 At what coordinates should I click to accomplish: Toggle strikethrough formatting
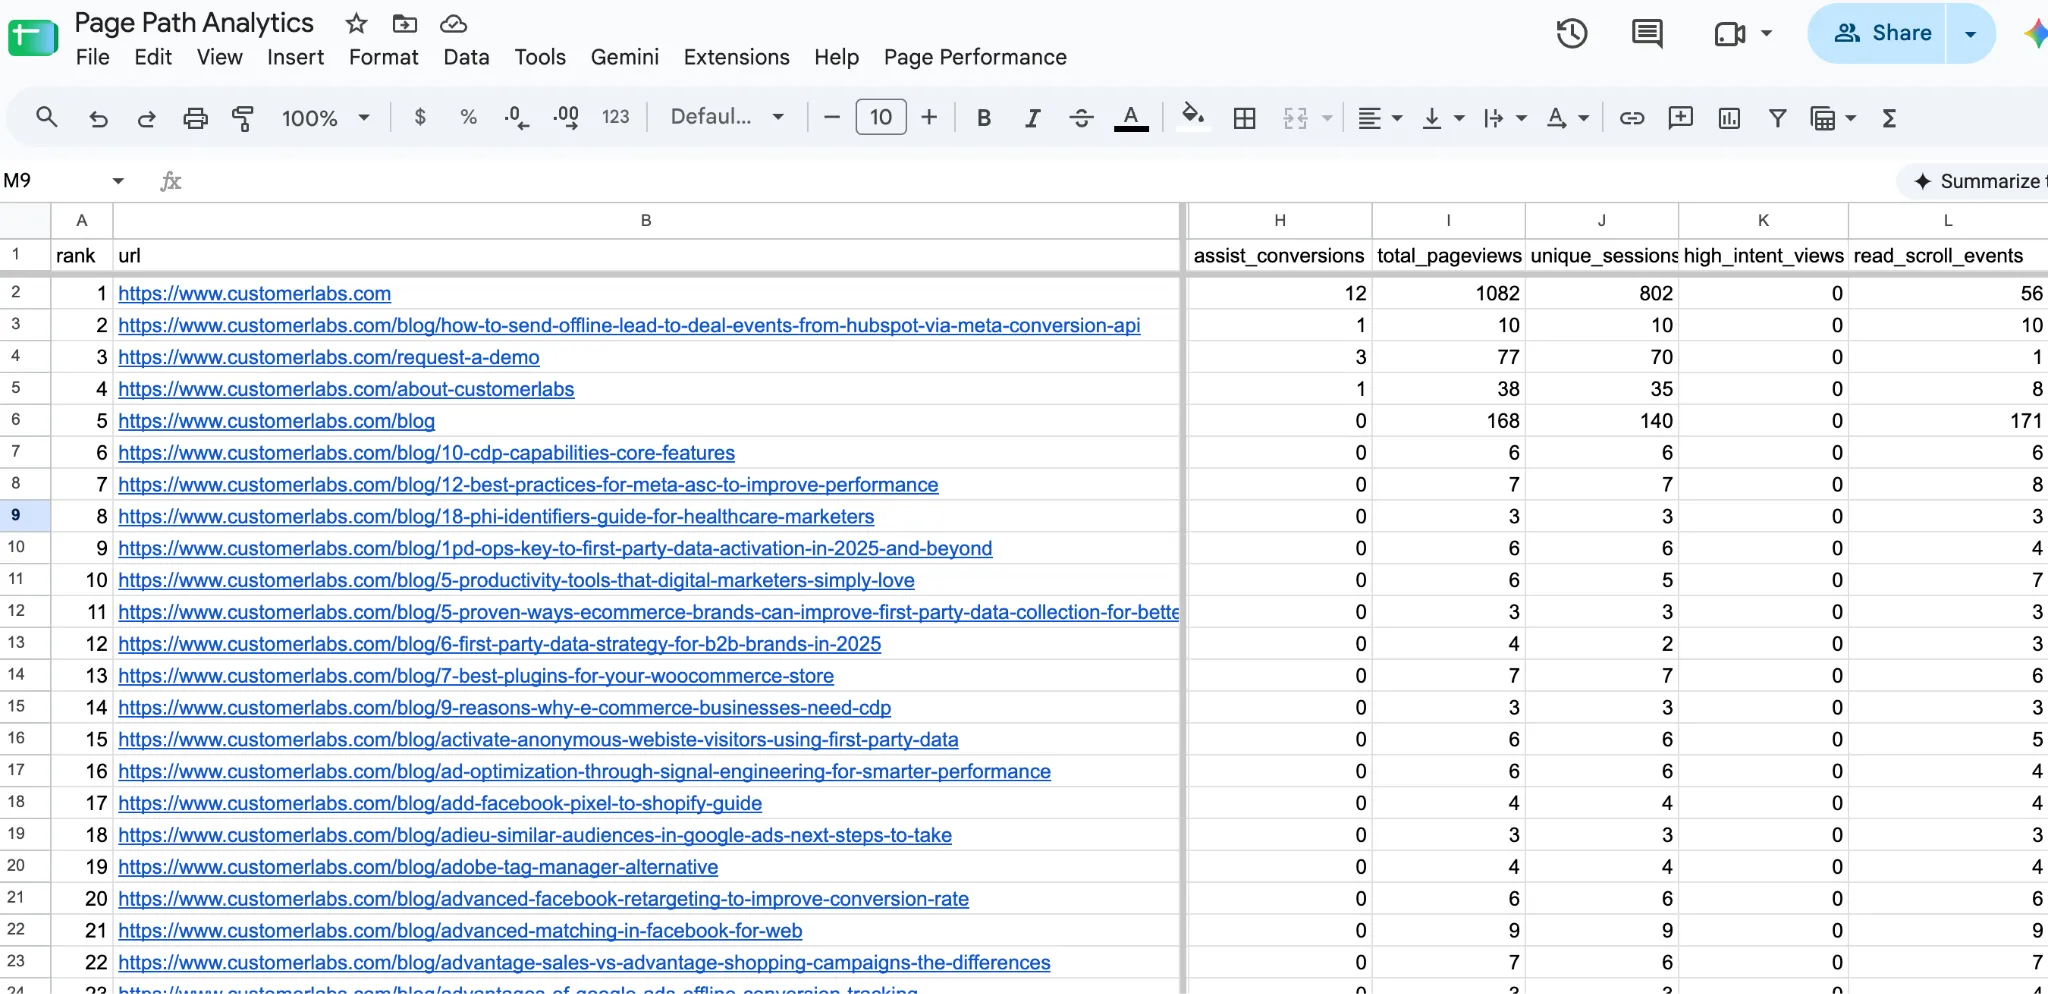tap(1081, 118)
